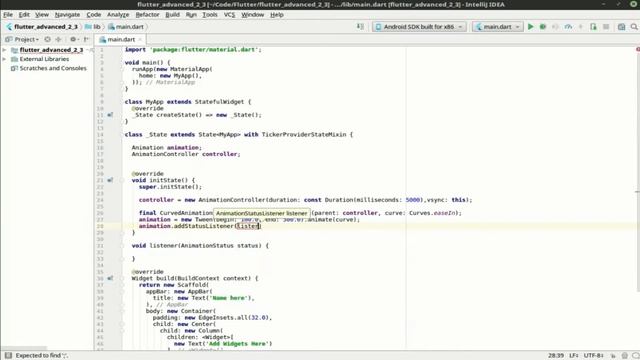The width and height of the screenshot is (640, 360).
Task: Click 'Expected to find' status bar message
Action: (x=42, y=356)
